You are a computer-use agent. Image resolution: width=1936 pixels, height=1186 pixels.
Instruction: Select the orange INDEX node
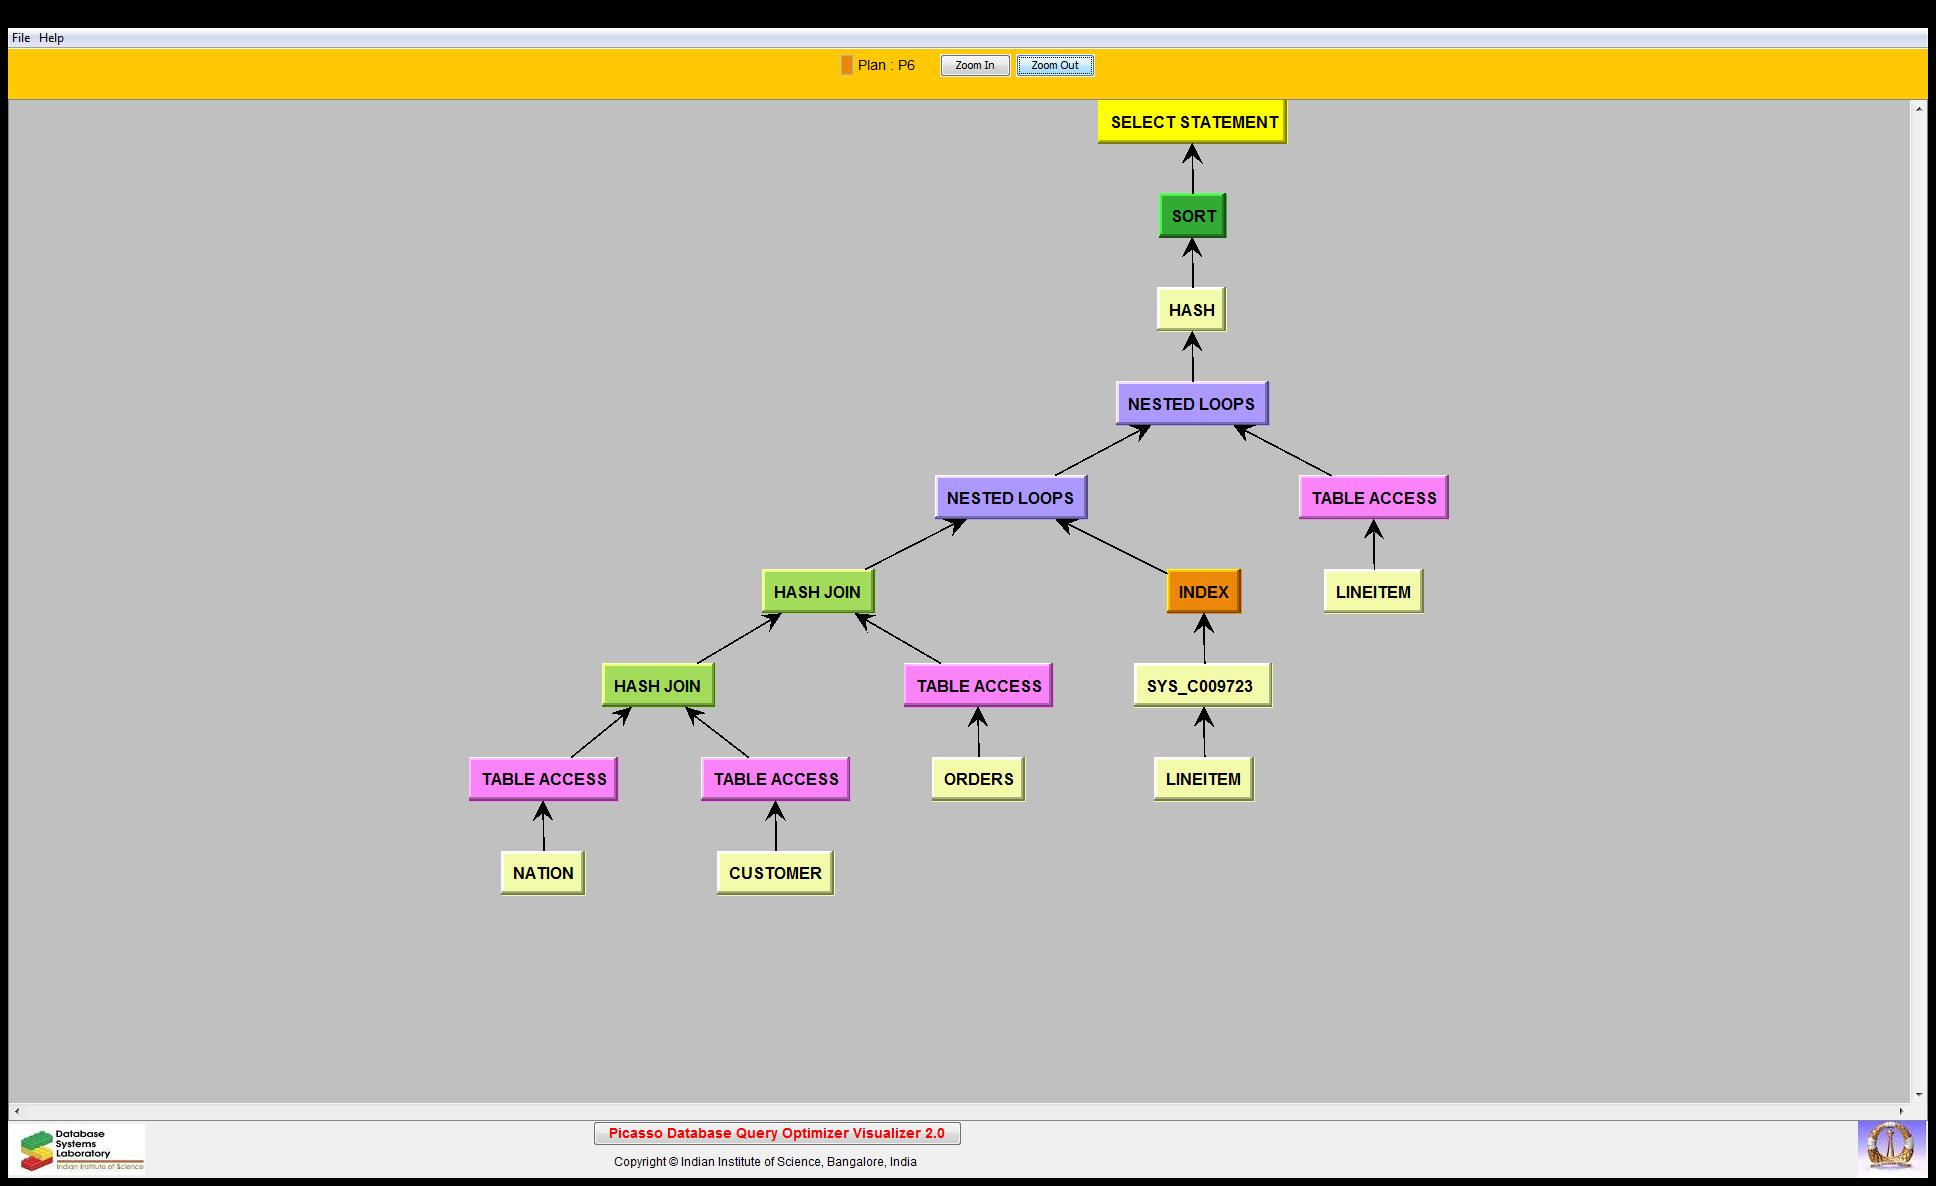coord(1203,592)
